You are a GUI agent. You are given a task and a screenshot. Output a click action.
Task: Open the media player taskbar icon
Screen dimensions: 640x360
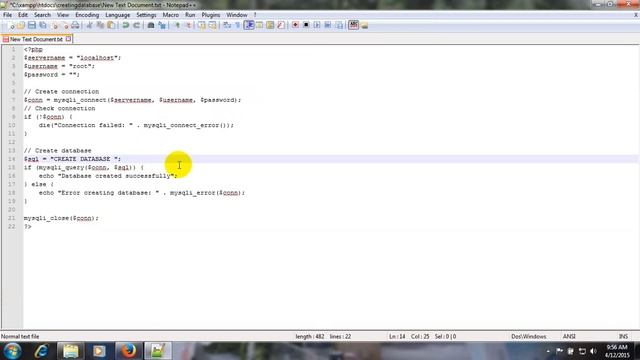[99, 351]
